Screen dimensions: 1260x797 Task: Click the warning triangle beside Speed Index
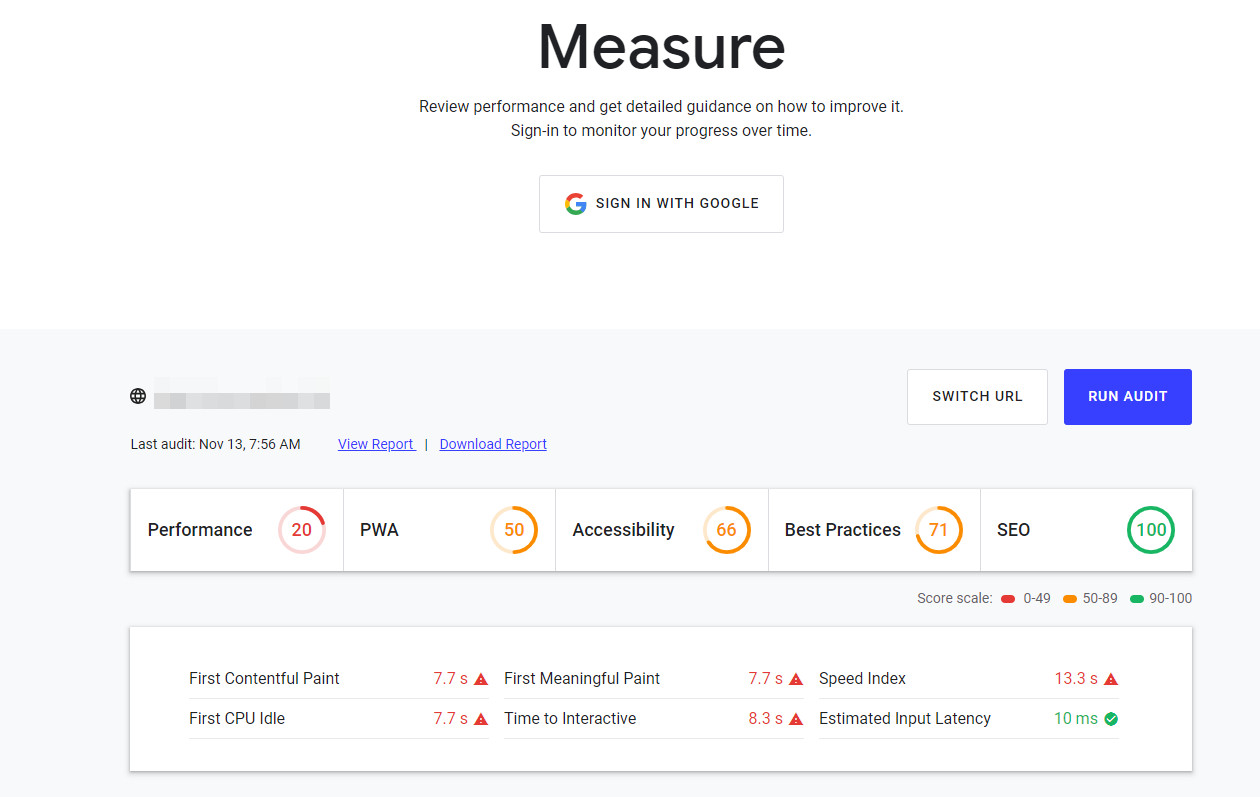click(1112, 678)
